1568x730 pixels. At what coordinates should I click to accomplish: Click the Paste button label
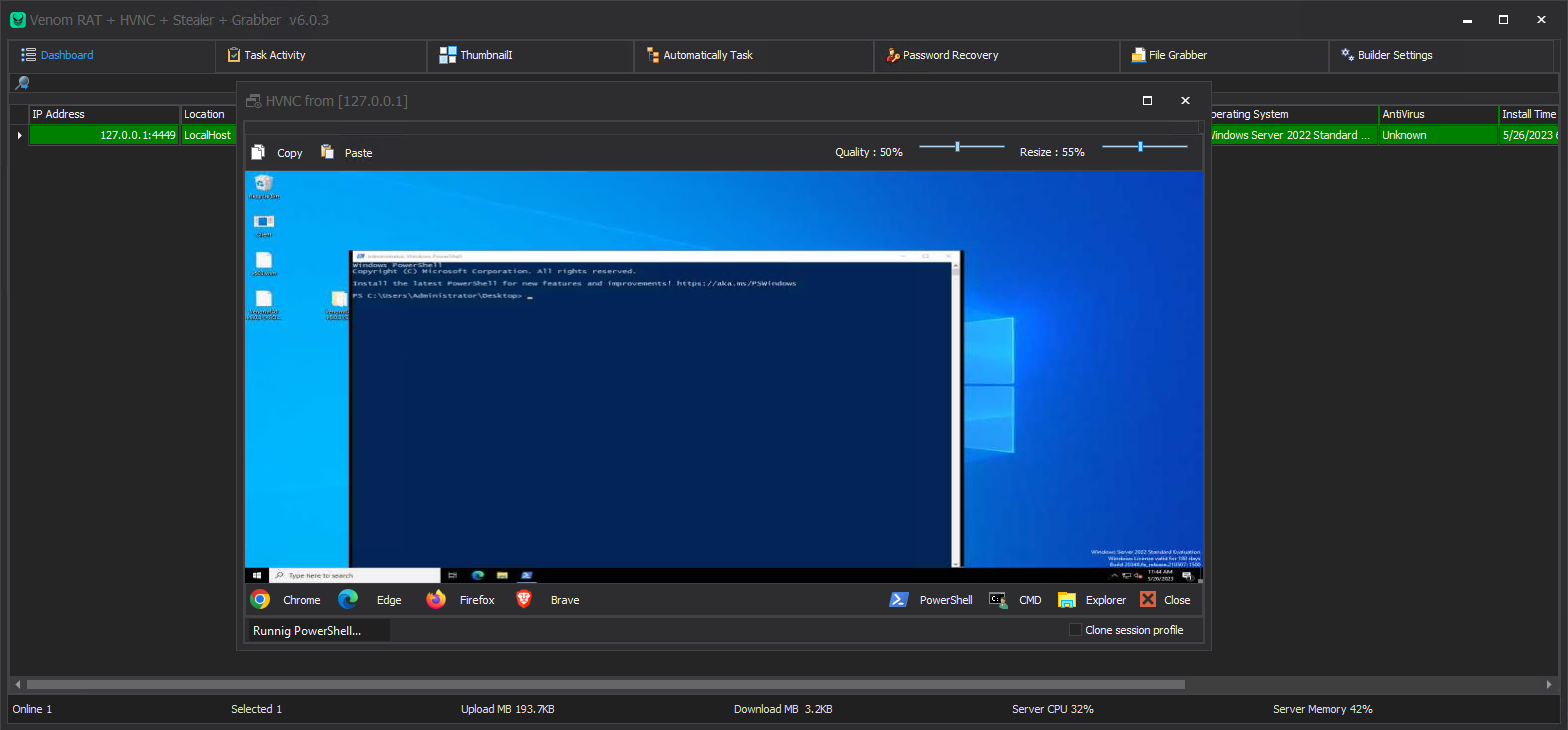click(358, 153)
